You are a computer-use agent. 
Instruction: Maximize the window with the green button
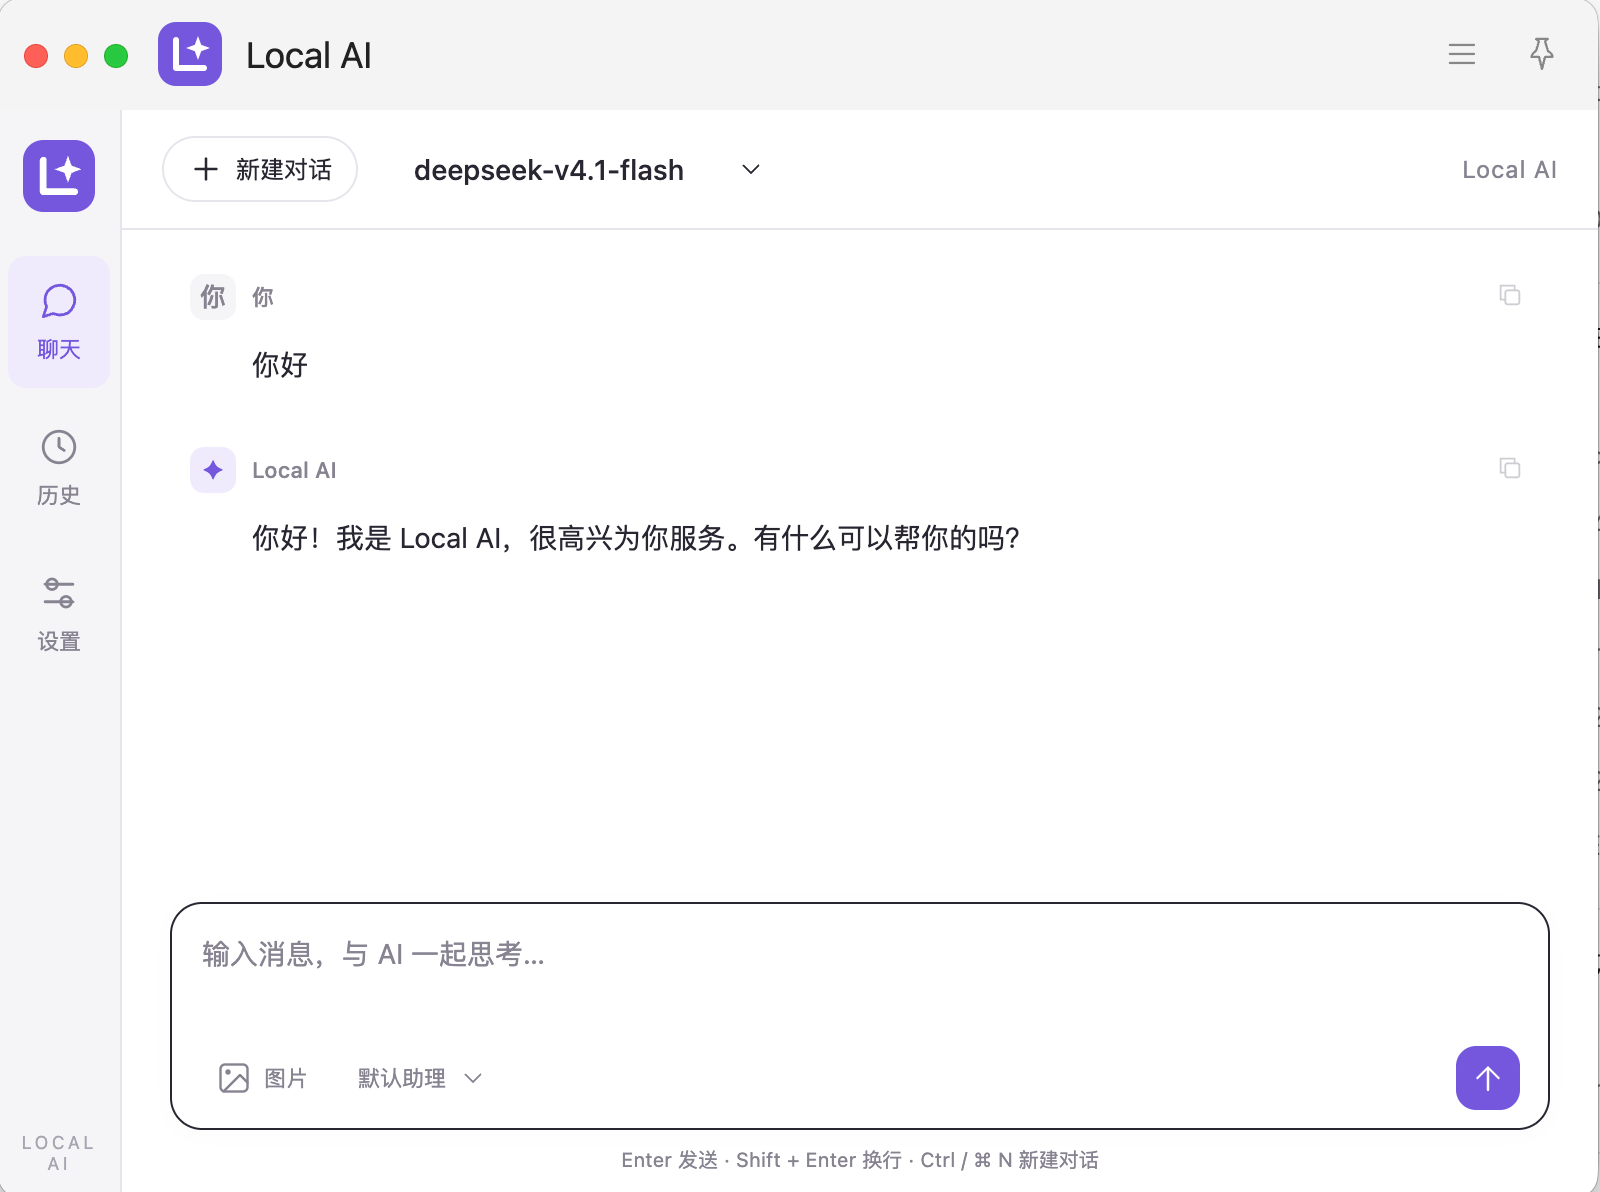coord(116,55)
